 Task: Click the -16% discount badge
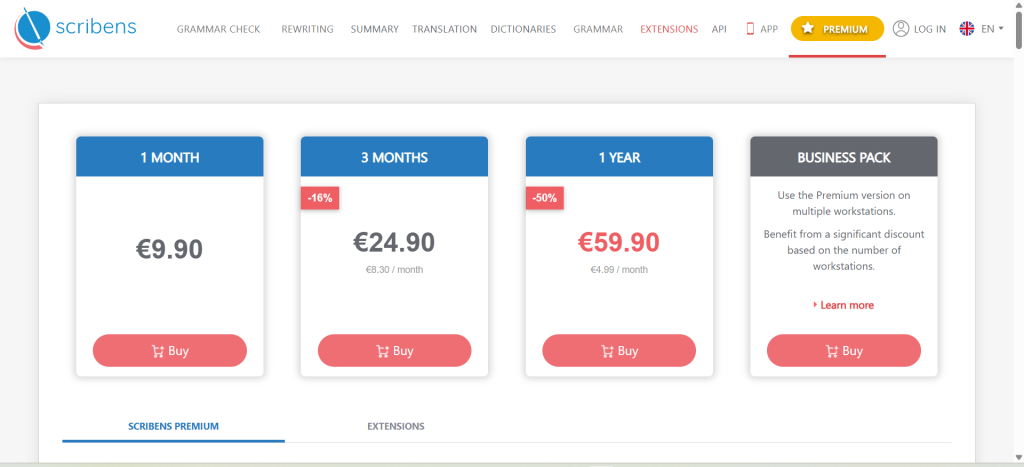(320, 199)
